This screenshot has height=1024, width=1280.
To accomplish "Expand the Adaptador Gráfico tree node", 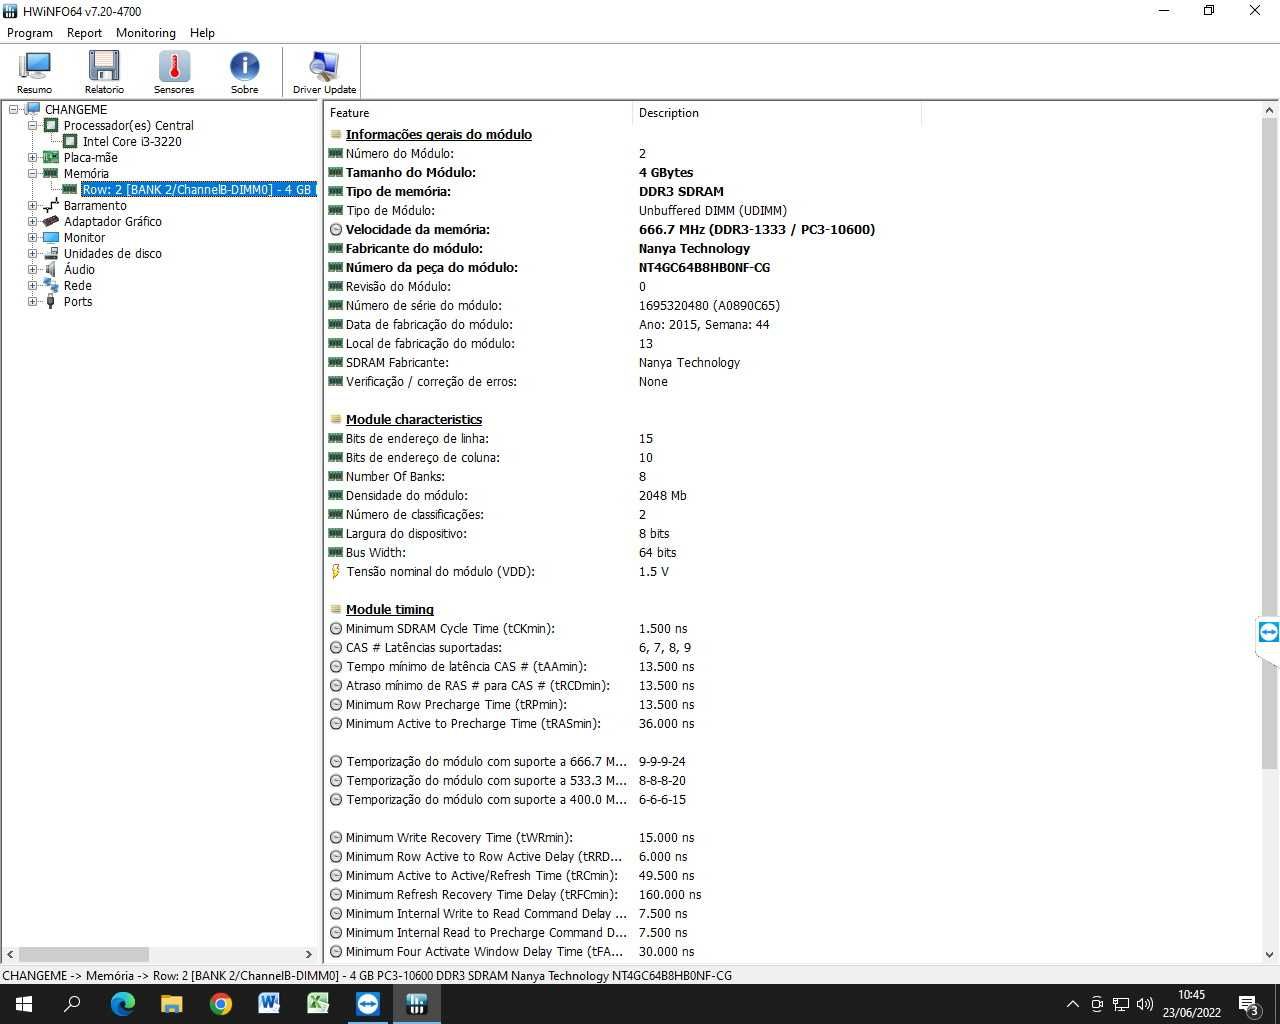I will pyautogui.click(x=33, y=221).
